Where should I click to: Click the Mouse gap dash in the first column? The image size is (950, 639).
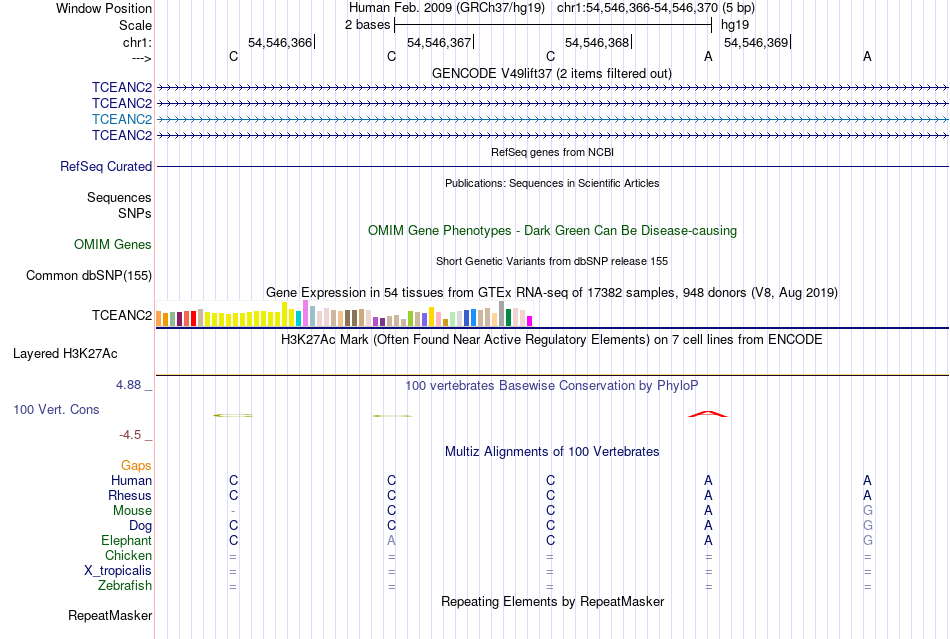click(x=233, y=511)
